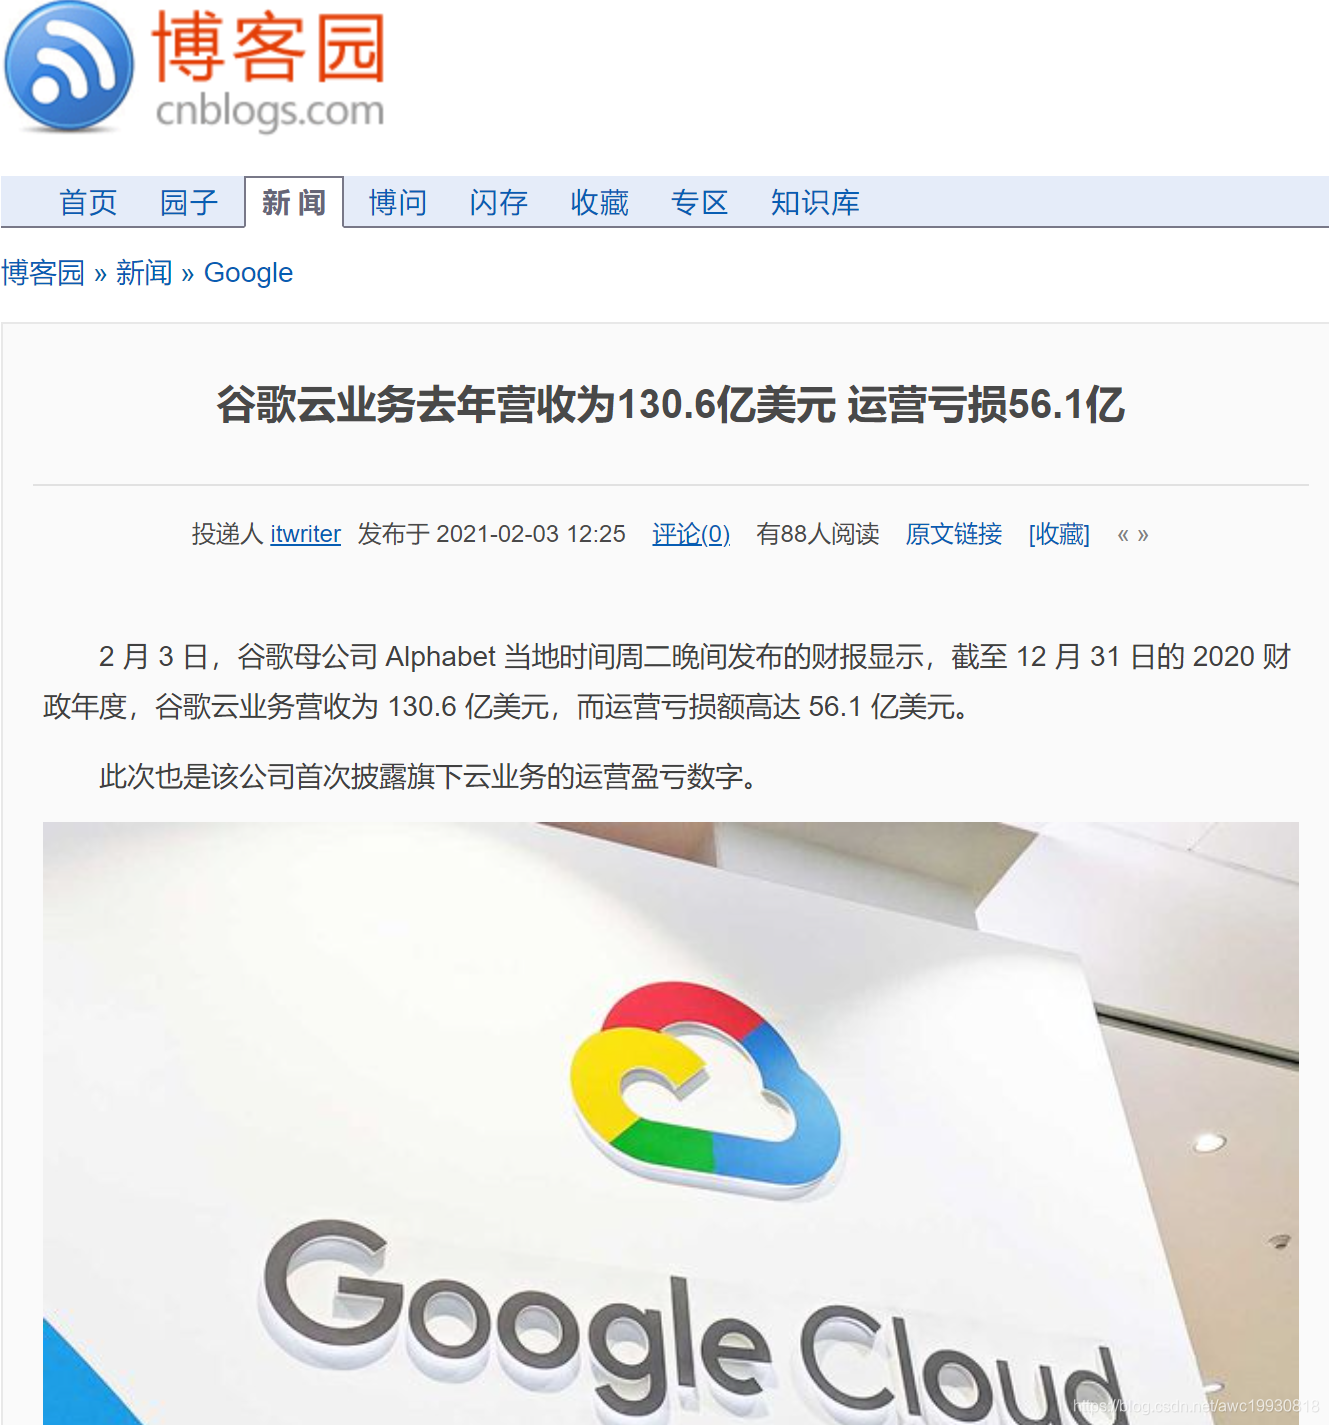
Task: Open the 原文链接 source link
Action: click(x=954, y=534)
